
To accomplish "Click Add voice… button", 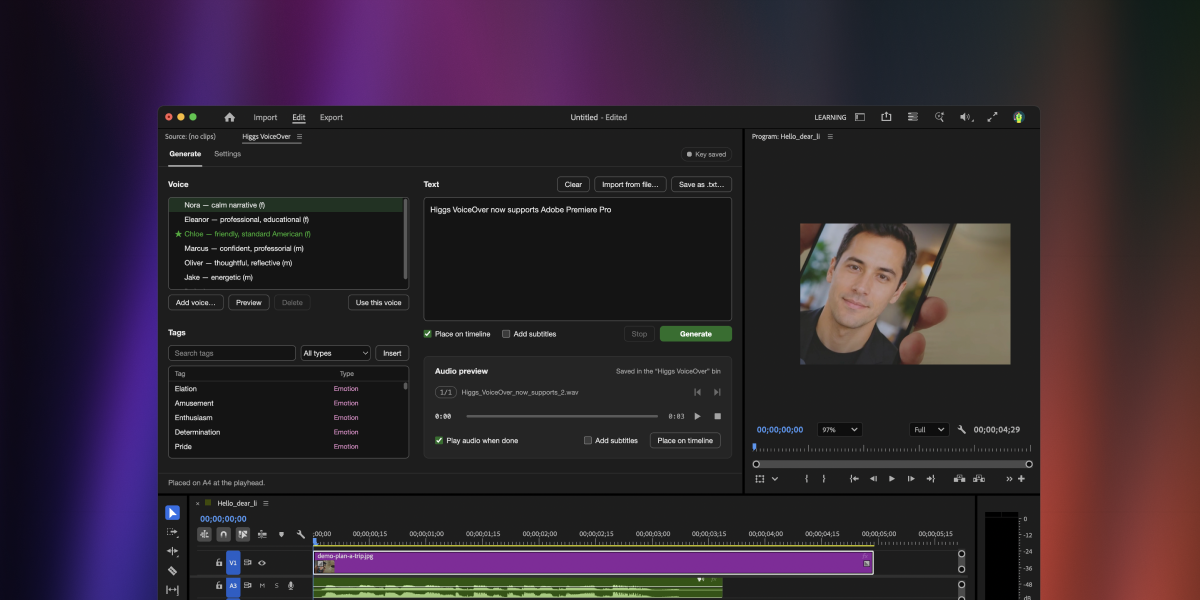I will click(x=196, y=302).
